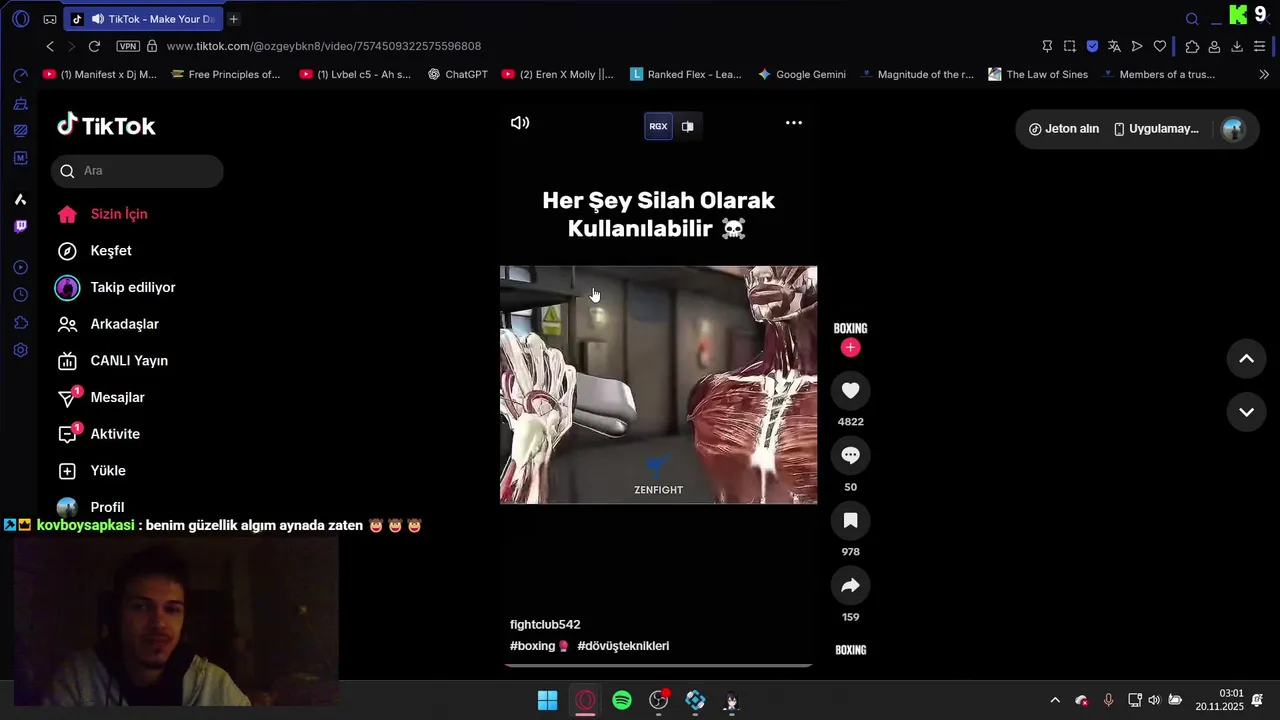Open fightclub542 creator profile

pos(545,625)
